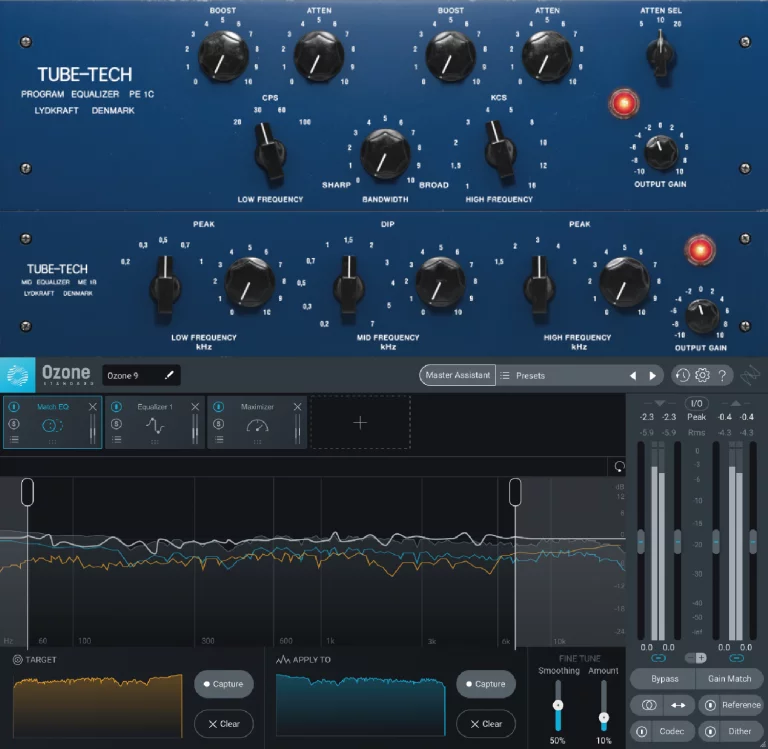Click Clear in the TARGET section

coord(223,724)
